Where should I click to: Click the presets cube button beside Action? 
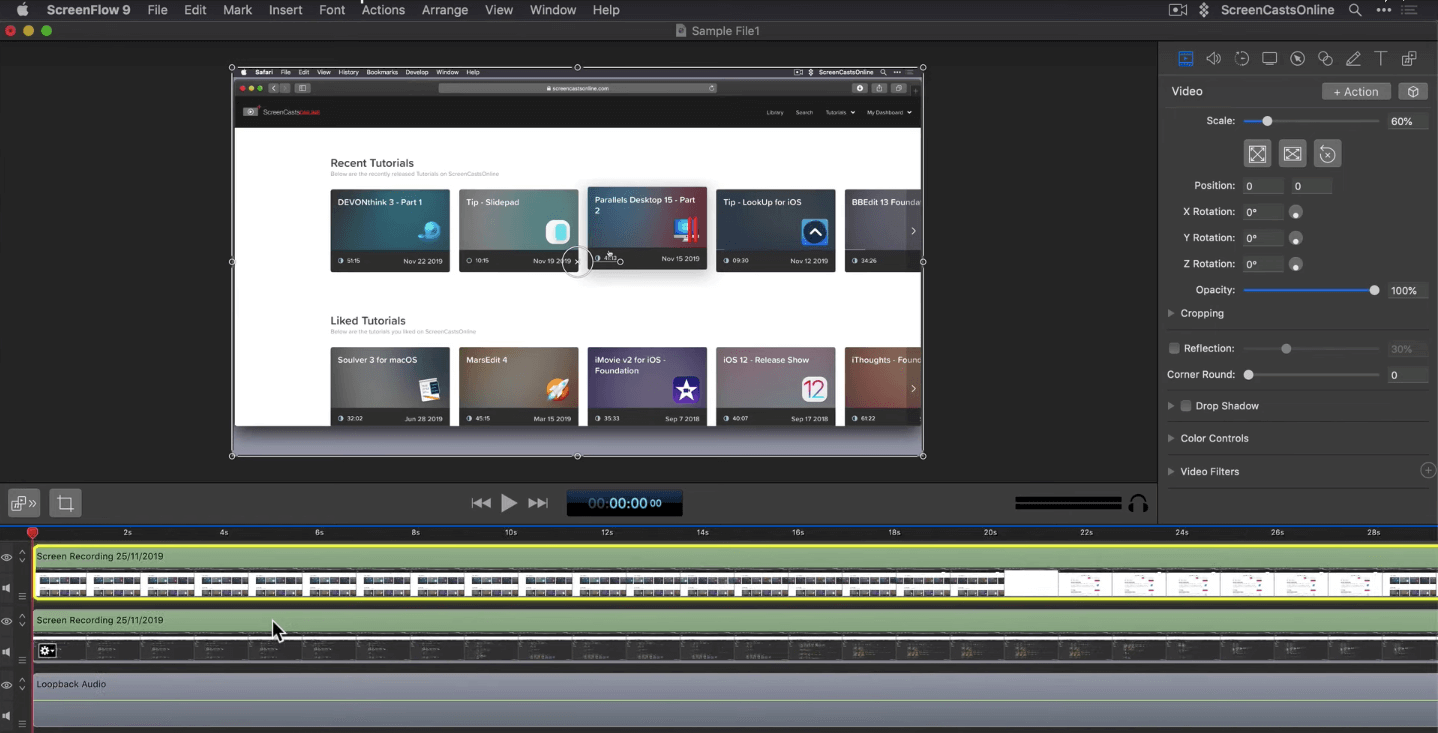click(x=1412, y=91)
